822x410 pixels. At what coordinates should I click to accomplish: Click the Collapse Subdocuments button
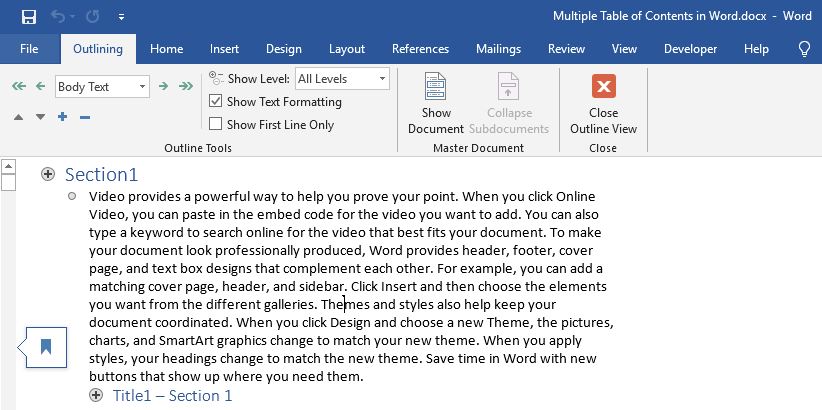tap(509, 104)
